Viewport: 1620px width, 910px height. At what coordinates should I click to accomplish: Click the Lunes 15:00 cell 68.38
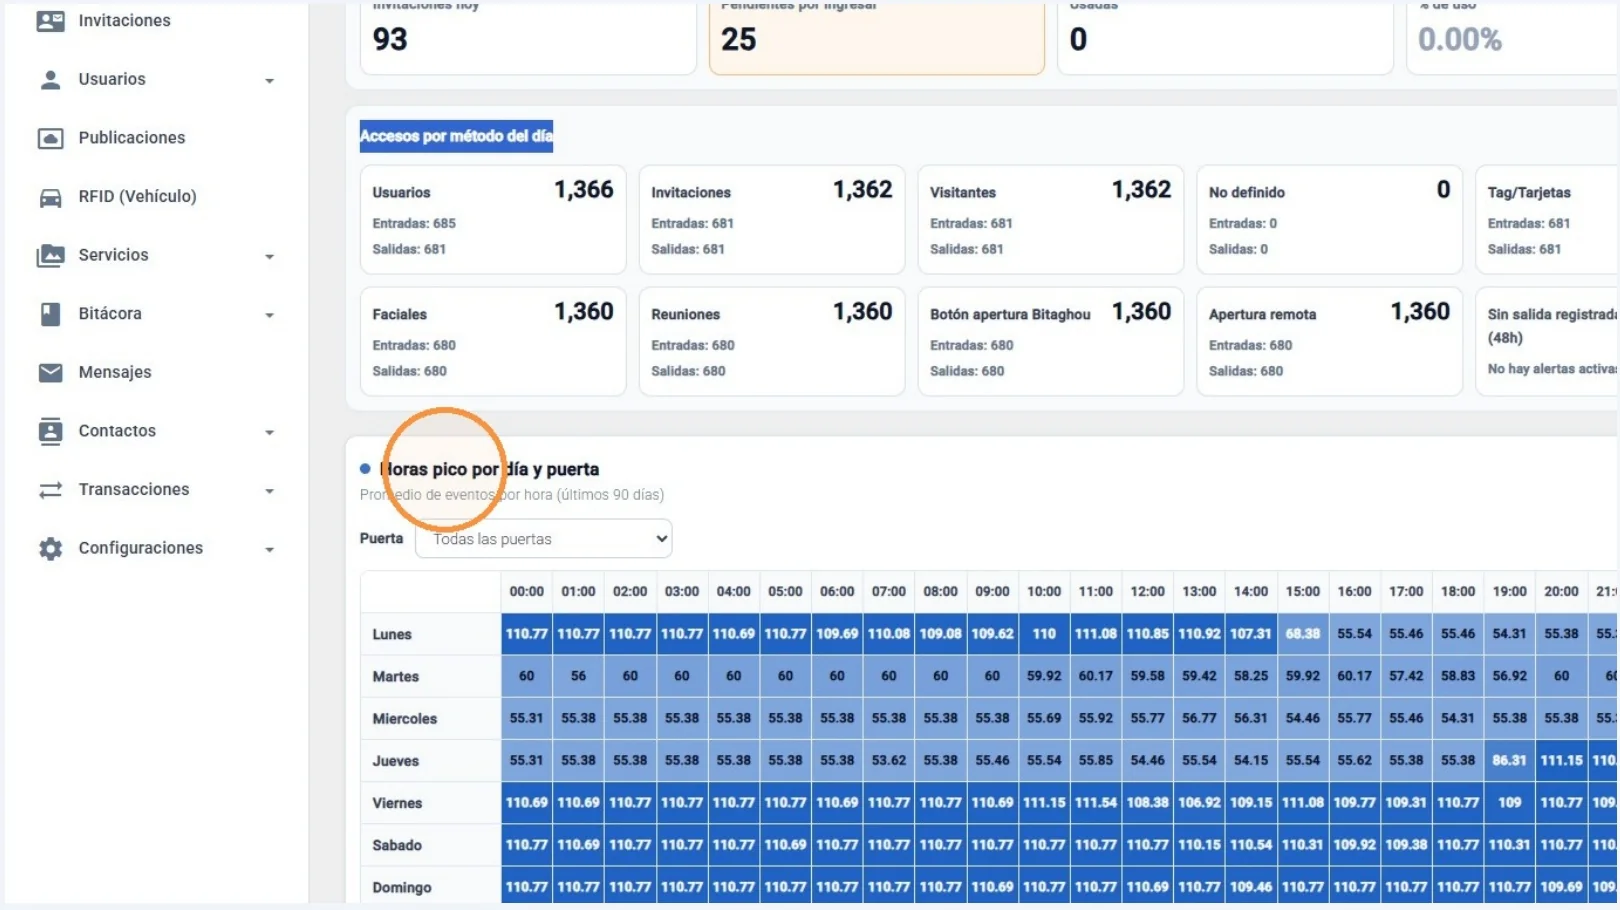coord(1303,634)
